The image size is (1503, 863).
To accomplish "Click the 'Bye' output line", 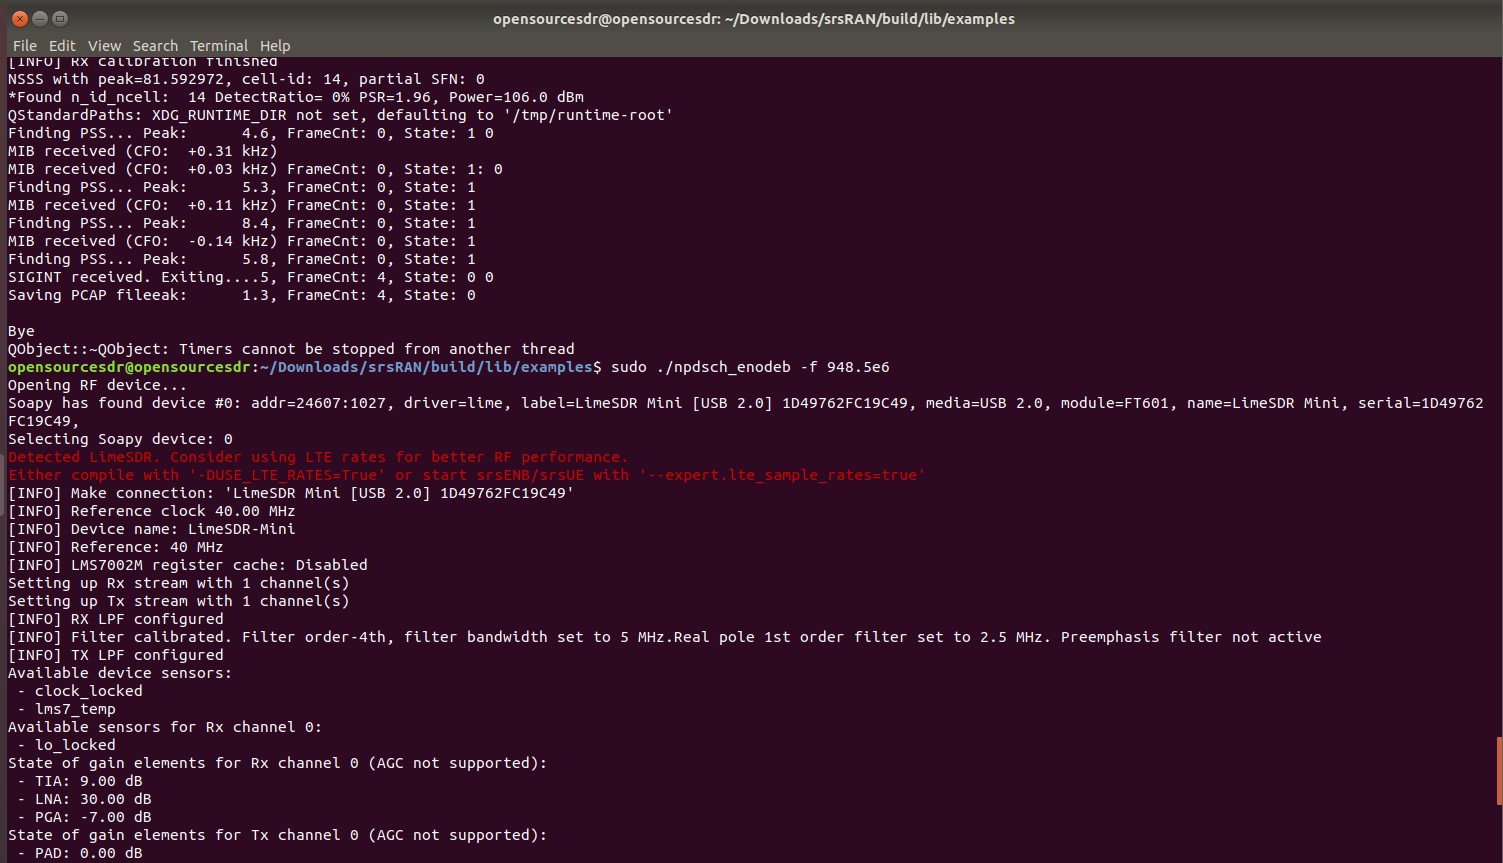I will pyautogui.click(x=21, y=331).
